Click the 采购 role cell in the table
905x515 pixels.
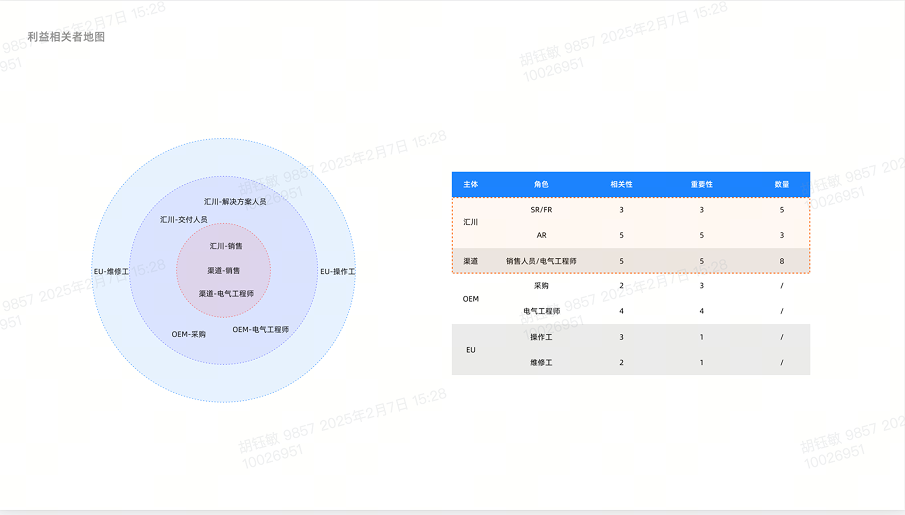(x=541, y=286)
